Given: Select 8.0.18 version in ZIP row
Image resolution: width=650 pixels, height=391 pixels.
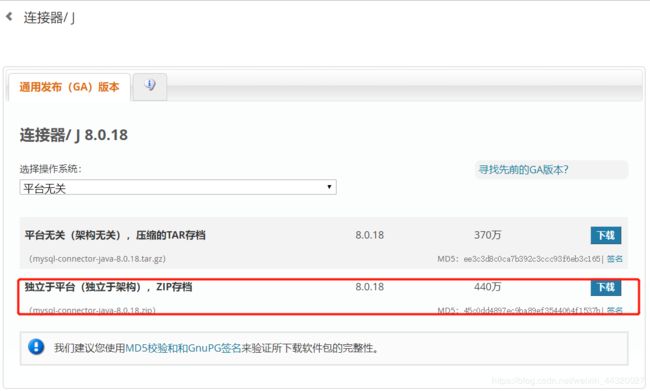Looking at the screenshot, I should click(369, 287).
